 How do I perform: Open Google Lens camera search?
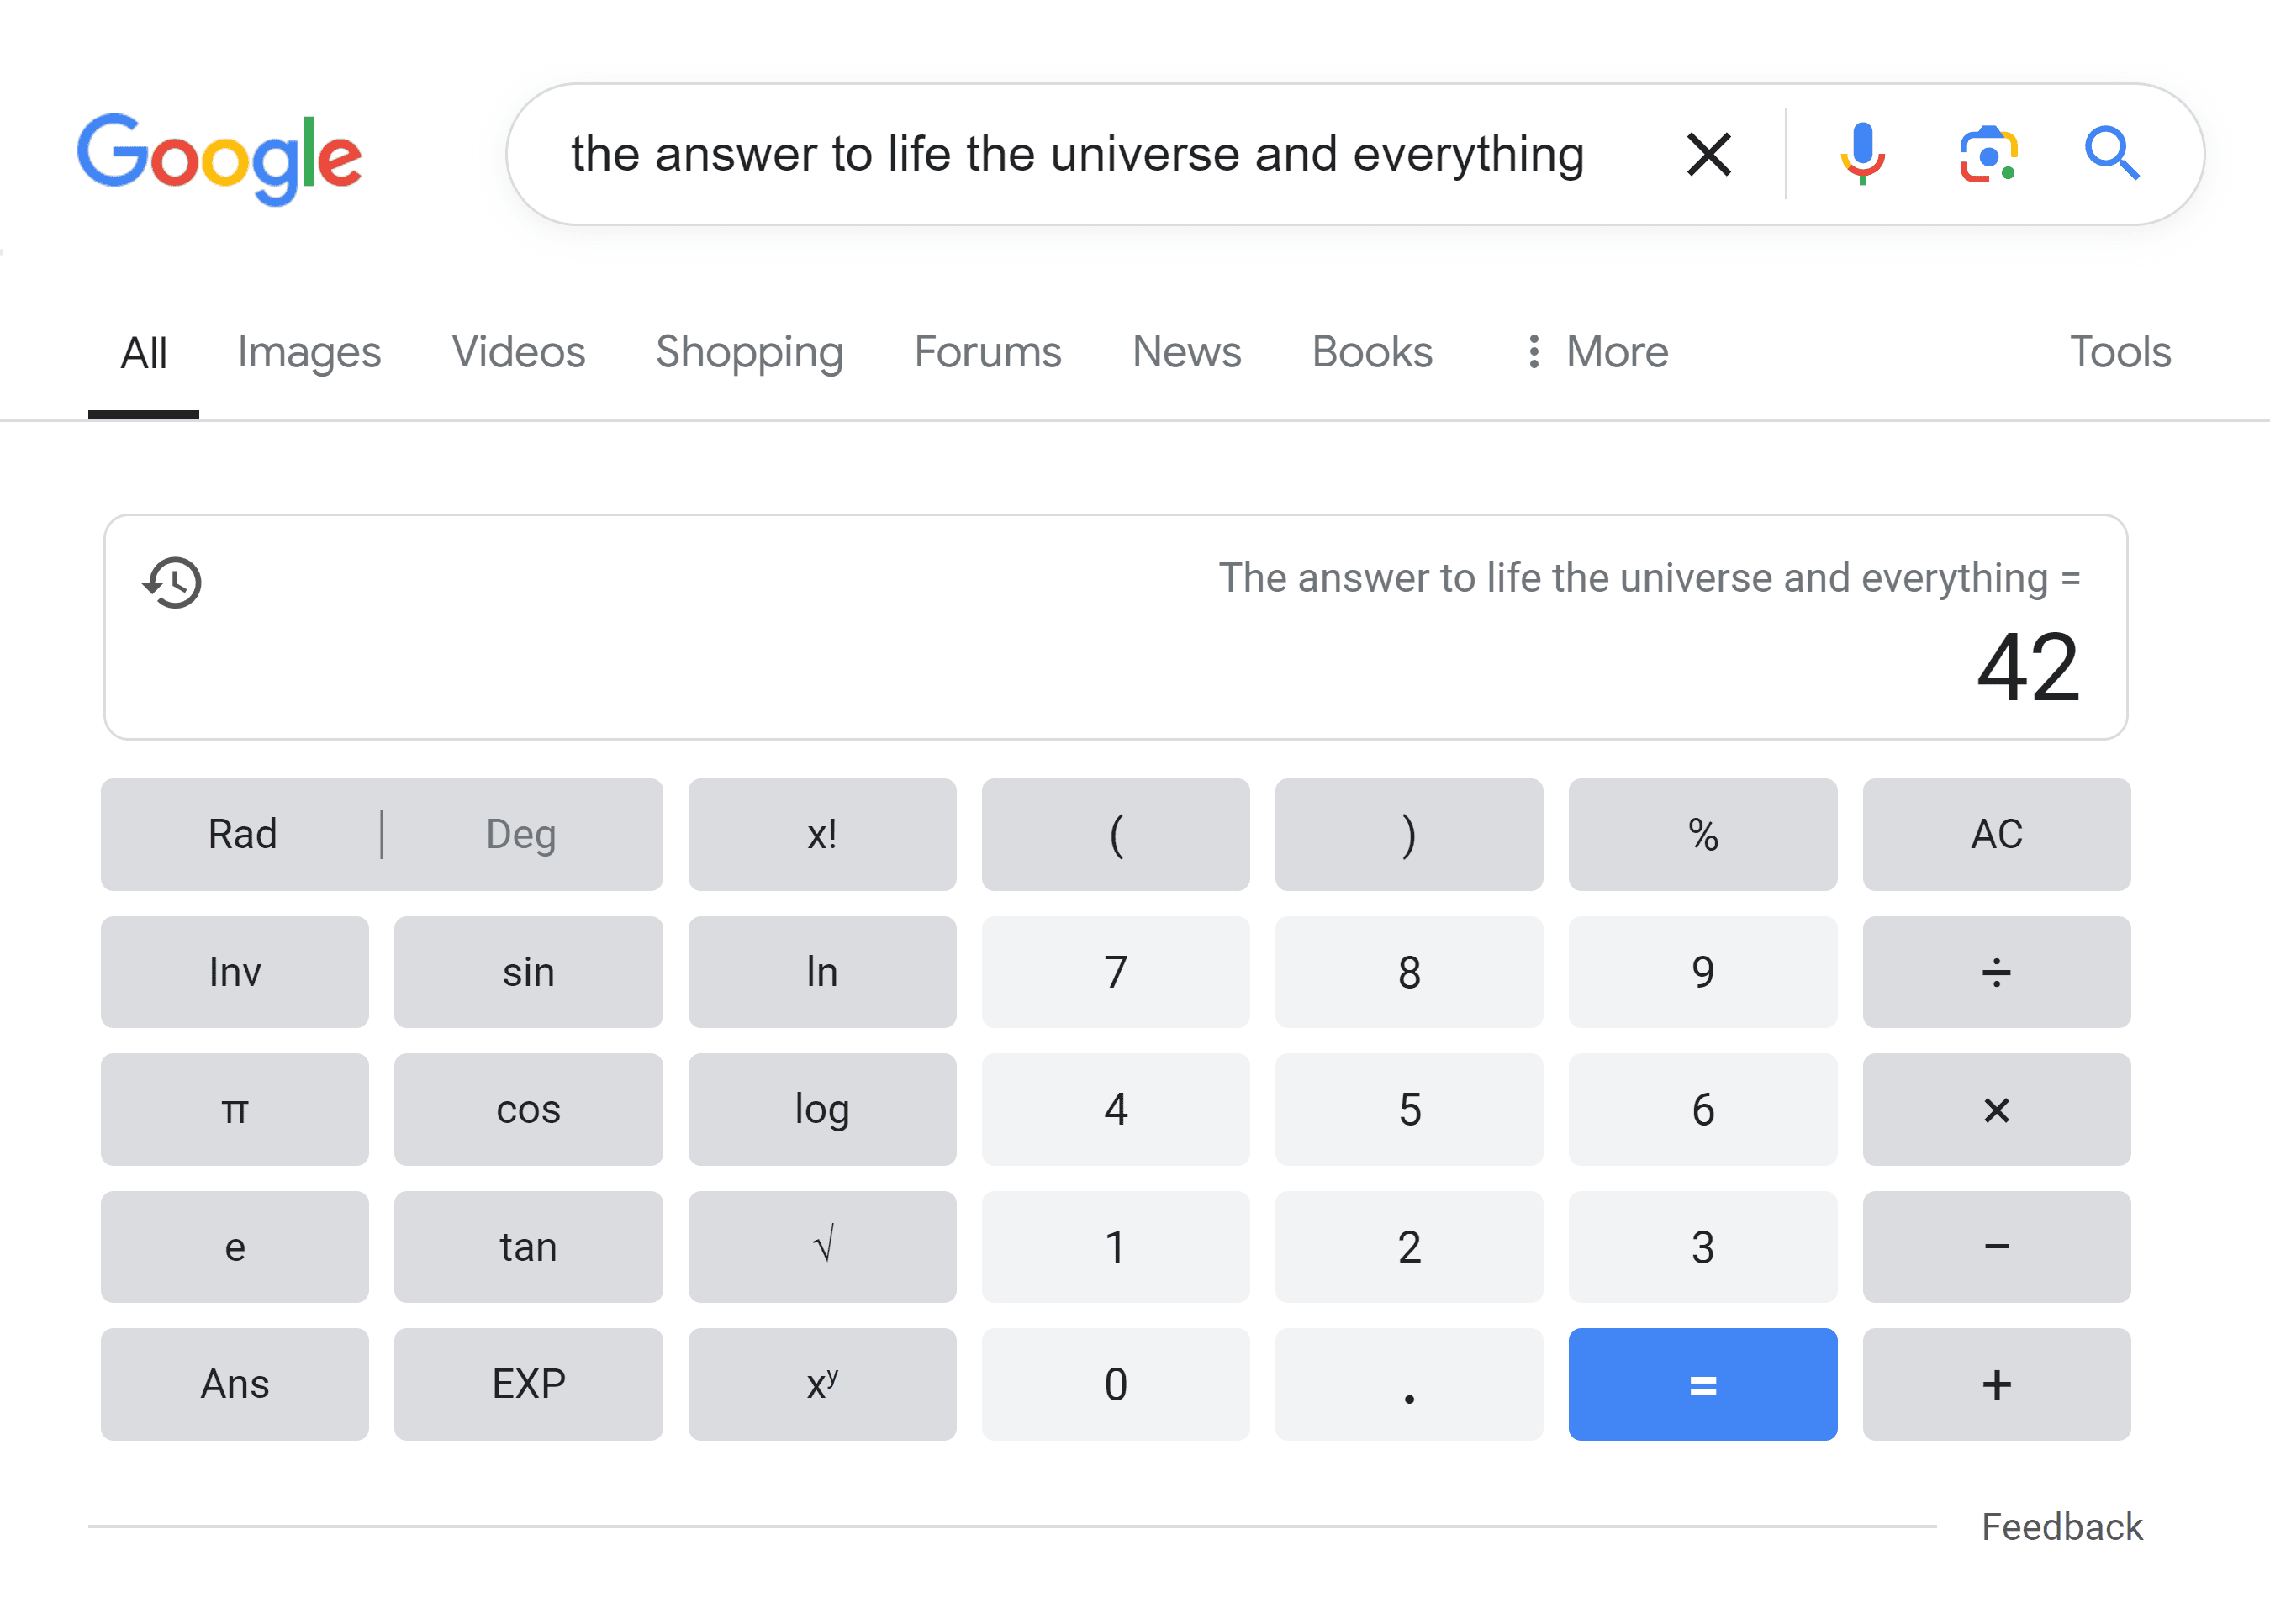click(1987, 154)
